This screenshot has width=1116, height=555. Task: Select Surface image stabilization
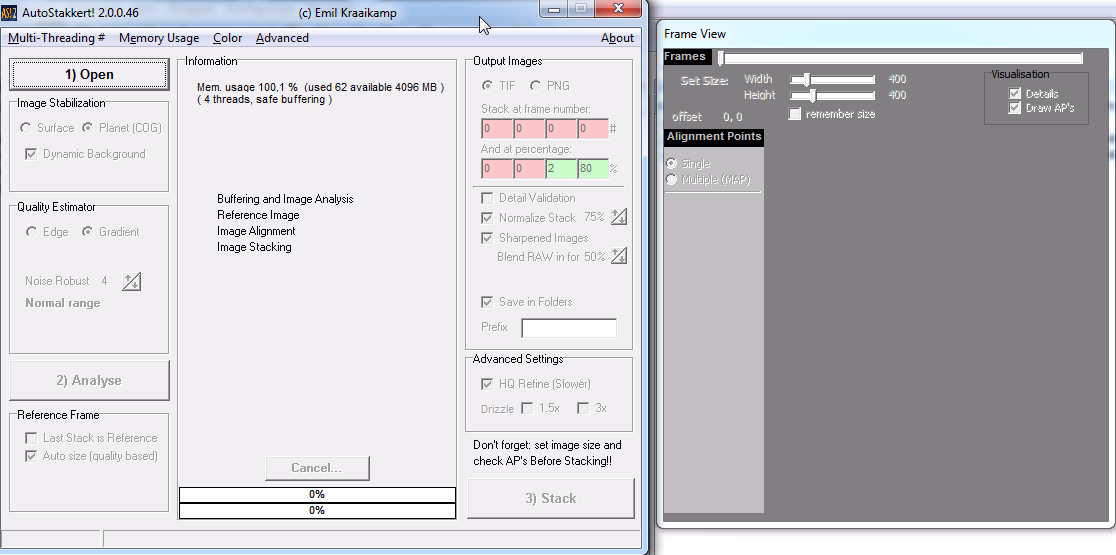[x=26, y=128]
